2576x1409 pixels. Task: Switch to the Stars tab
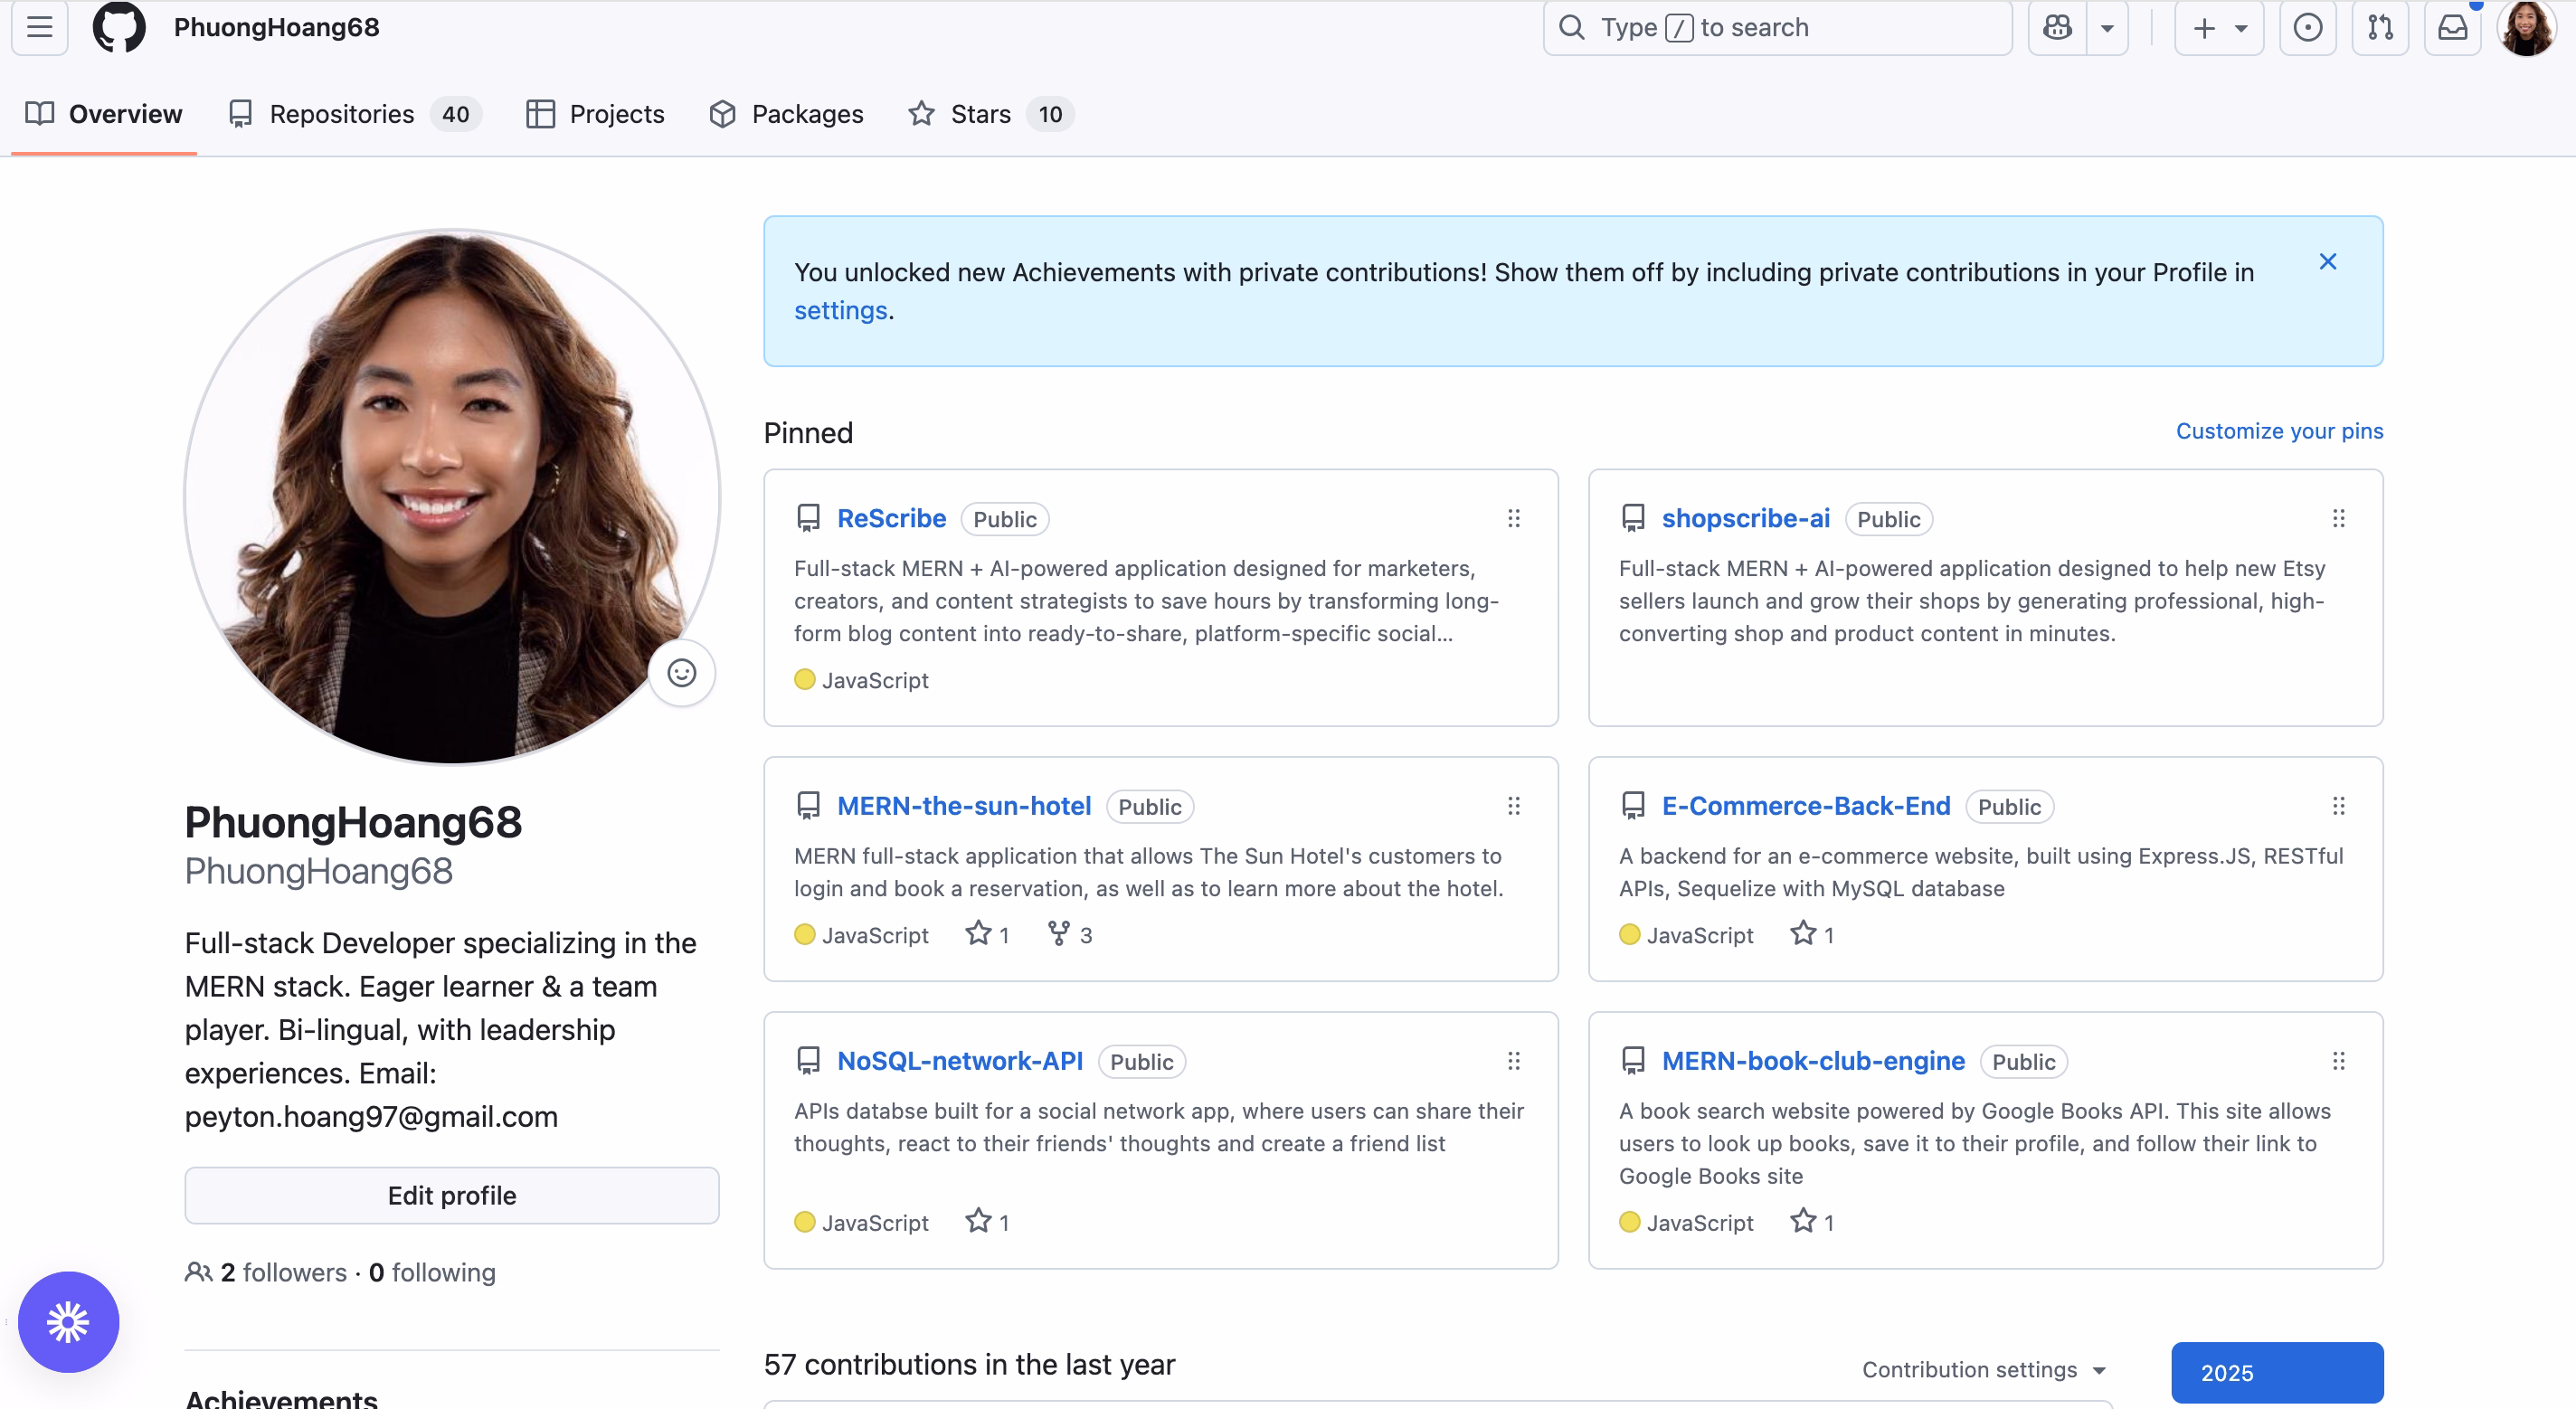click(980, 114)
